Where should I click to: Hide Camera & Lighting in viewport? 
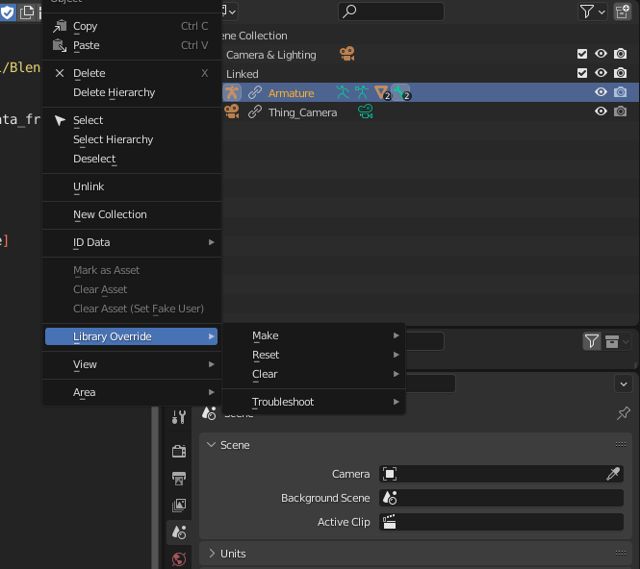pos(601,54)
